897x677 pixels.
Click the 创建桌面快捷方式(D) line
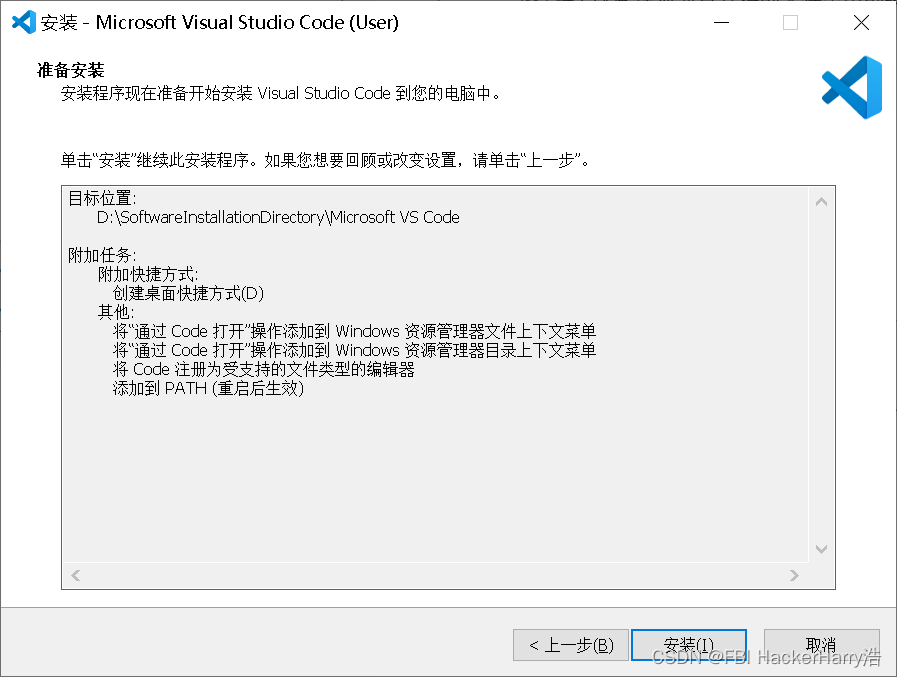tap(188, 294)
